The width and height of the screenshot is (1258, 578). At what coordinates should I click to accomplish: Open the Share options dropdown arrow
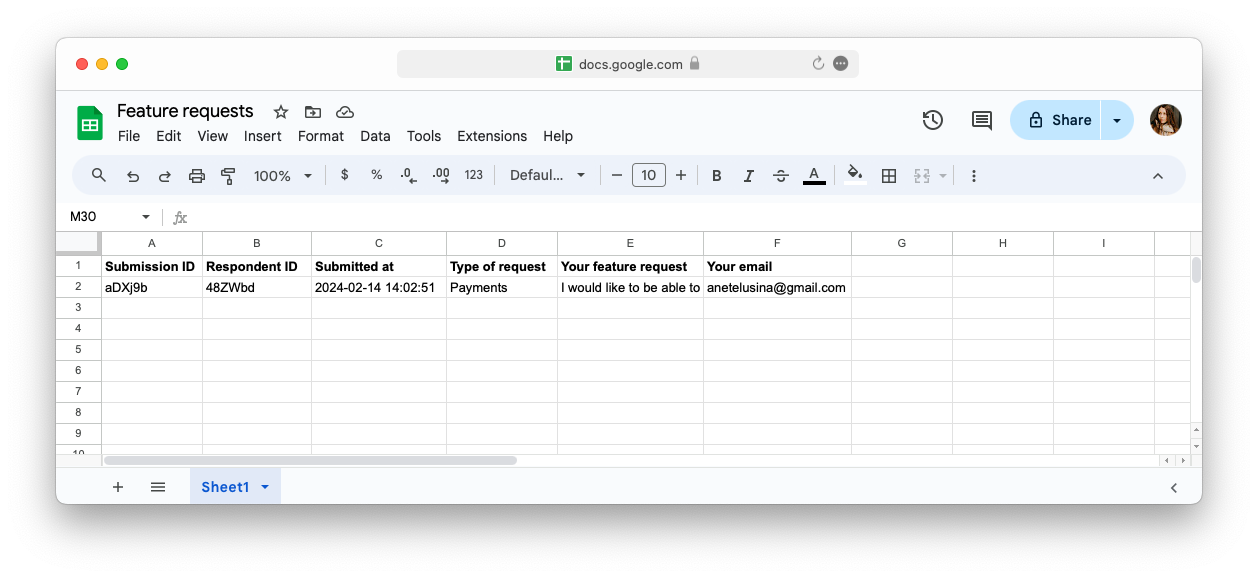(1117, 120)
